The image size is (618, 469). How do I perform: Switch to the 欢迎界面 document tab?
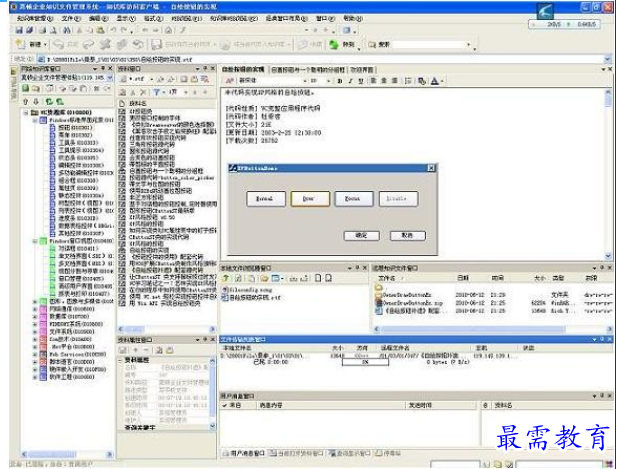coord(361,70)
